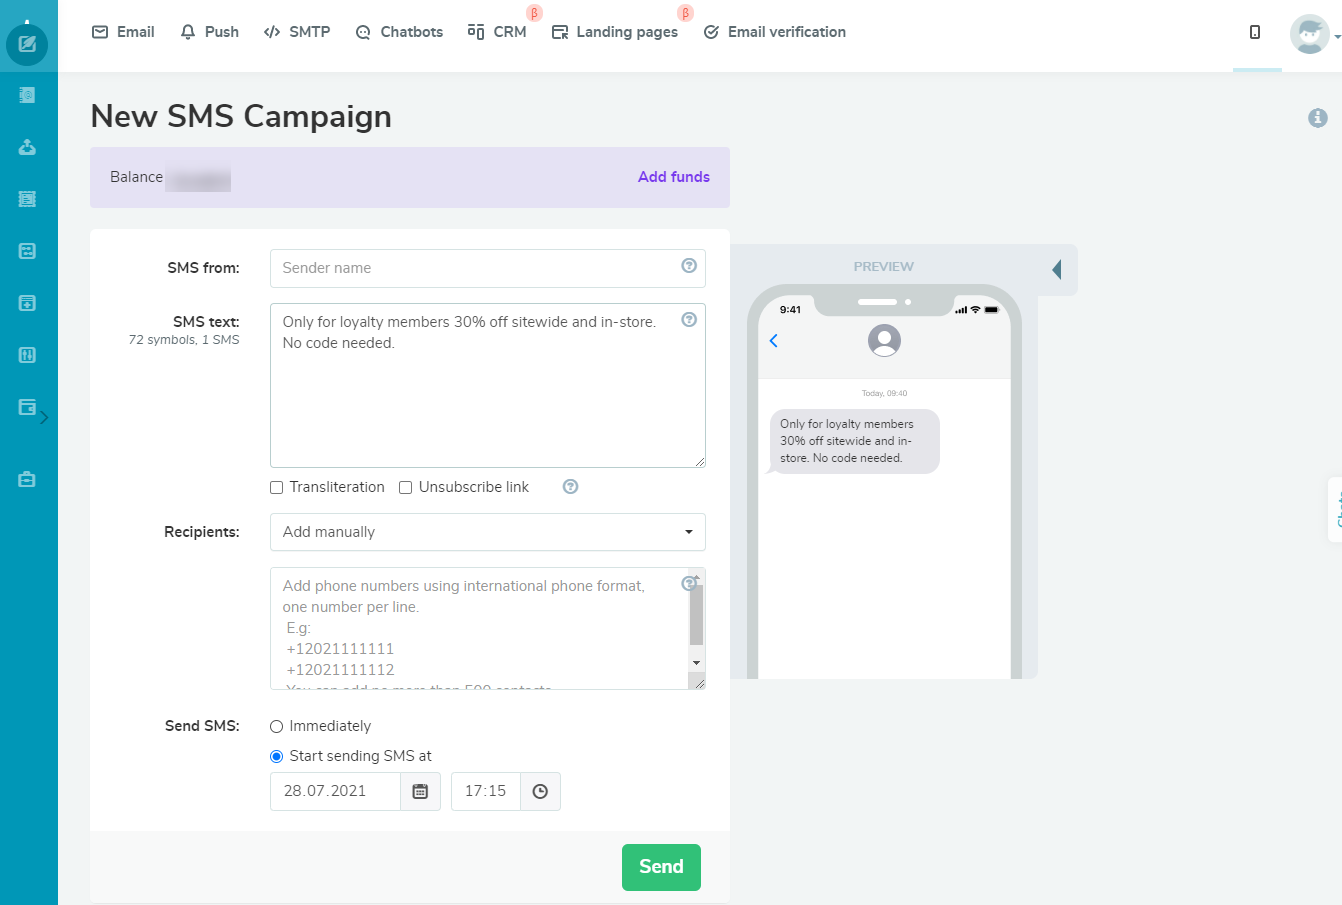
Task: Click the phone numbers box scrollbar
Action: (696, 617)
